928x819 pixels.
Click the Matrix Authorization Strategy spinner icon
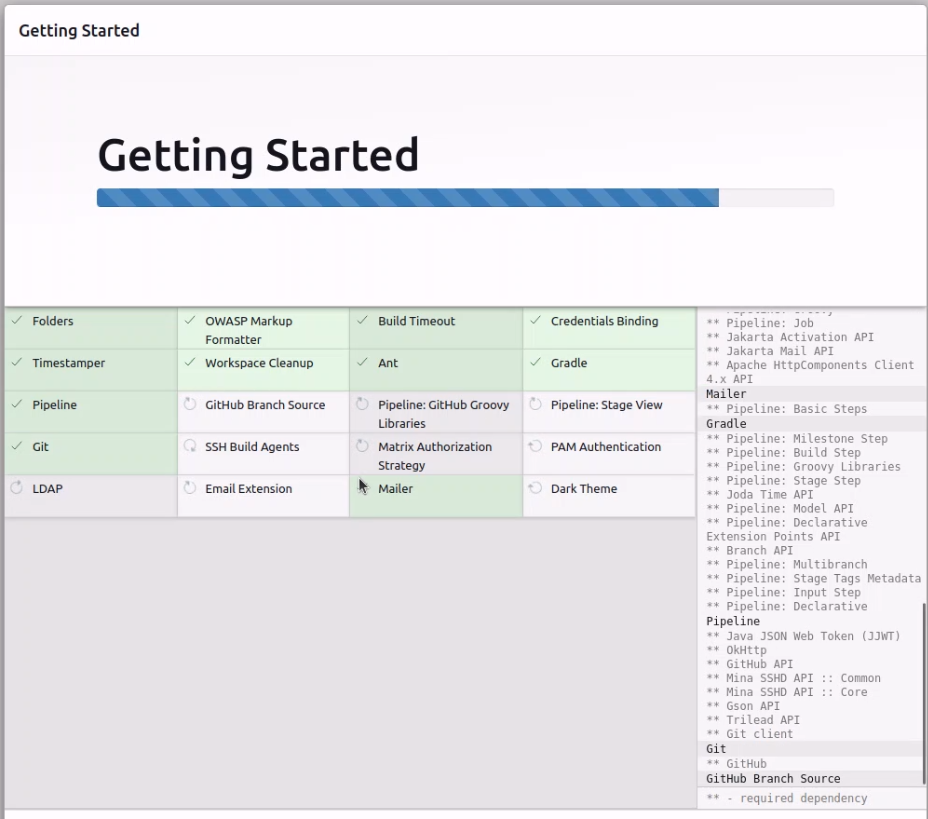coord(362,446)
